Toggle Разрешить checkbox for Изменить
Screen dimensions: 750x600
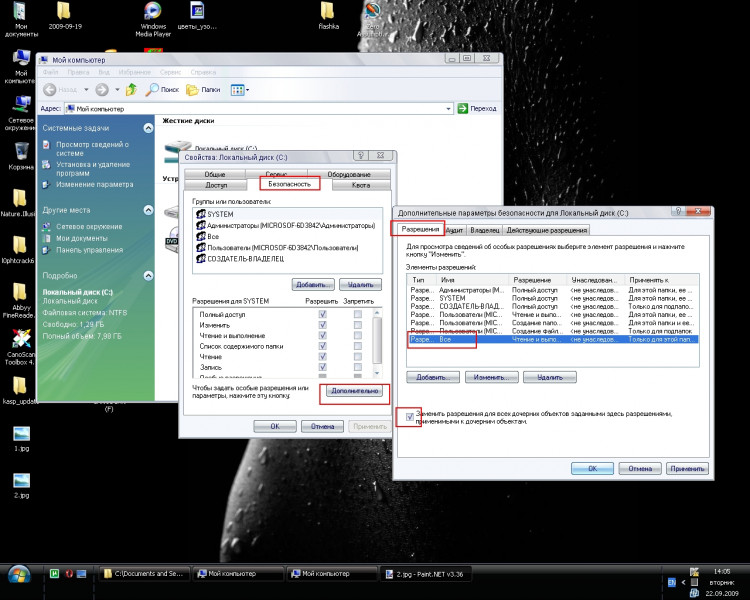click(x=322, y=325)
